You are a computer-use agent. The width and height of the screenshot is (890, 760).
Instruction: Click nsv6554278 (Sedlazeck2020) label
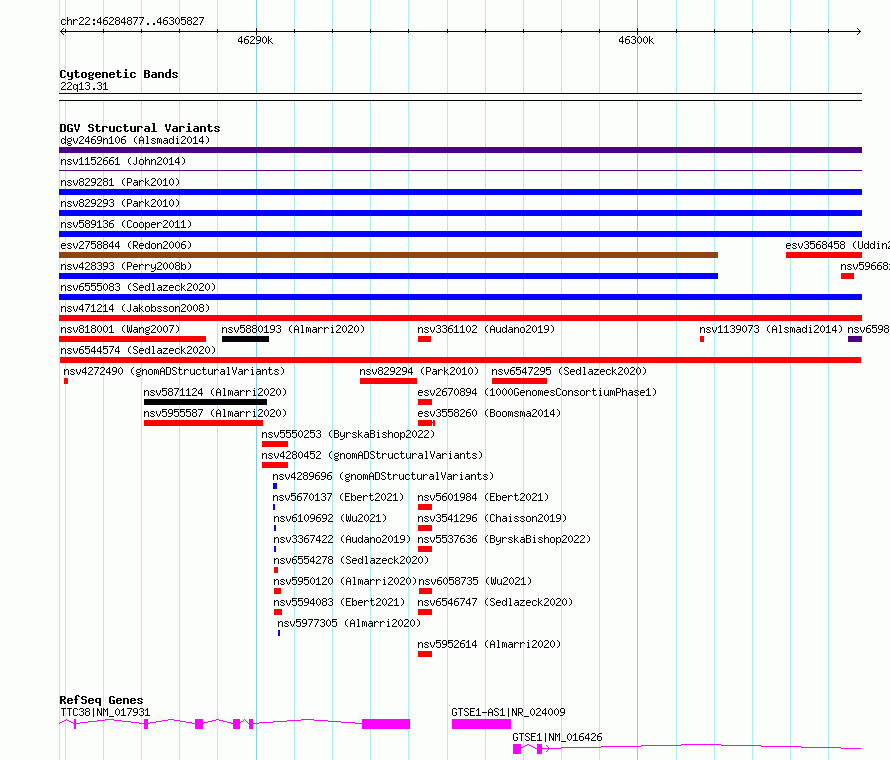(x=351, y=560)
